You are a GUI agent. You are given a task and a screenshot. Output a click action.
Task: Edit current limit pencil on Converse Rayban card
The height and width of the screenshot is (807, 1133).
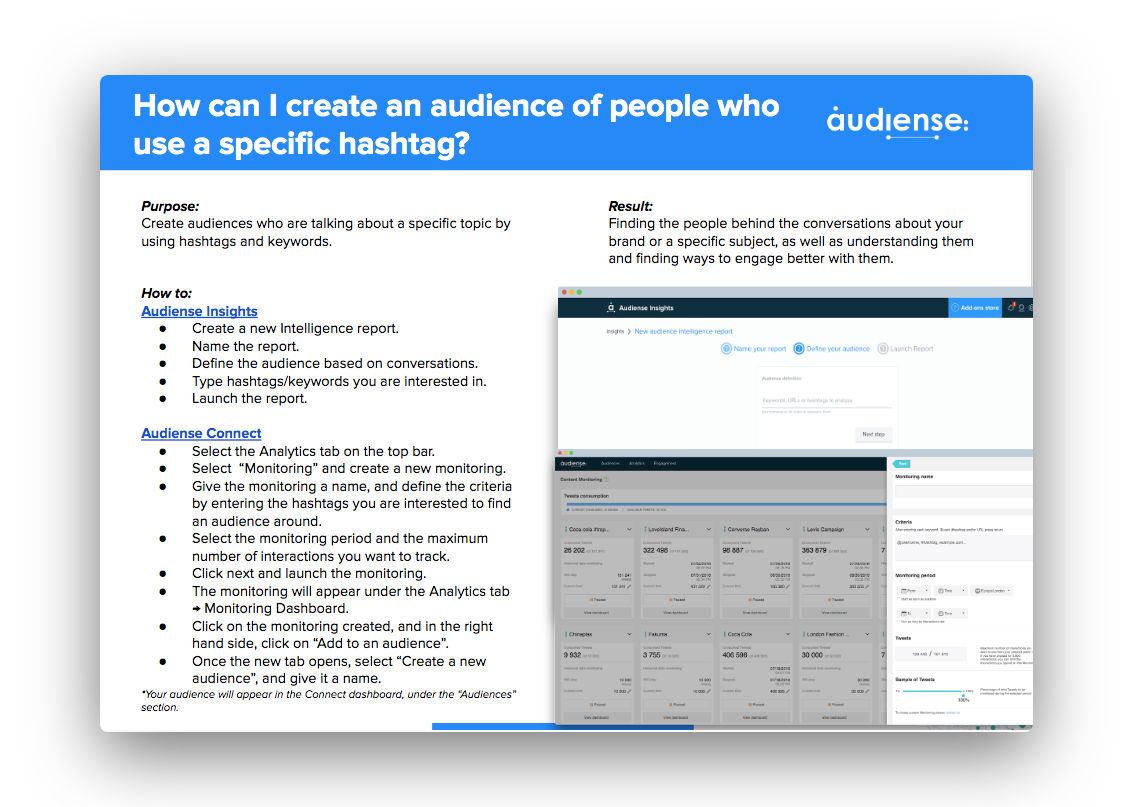click(788, 586)
